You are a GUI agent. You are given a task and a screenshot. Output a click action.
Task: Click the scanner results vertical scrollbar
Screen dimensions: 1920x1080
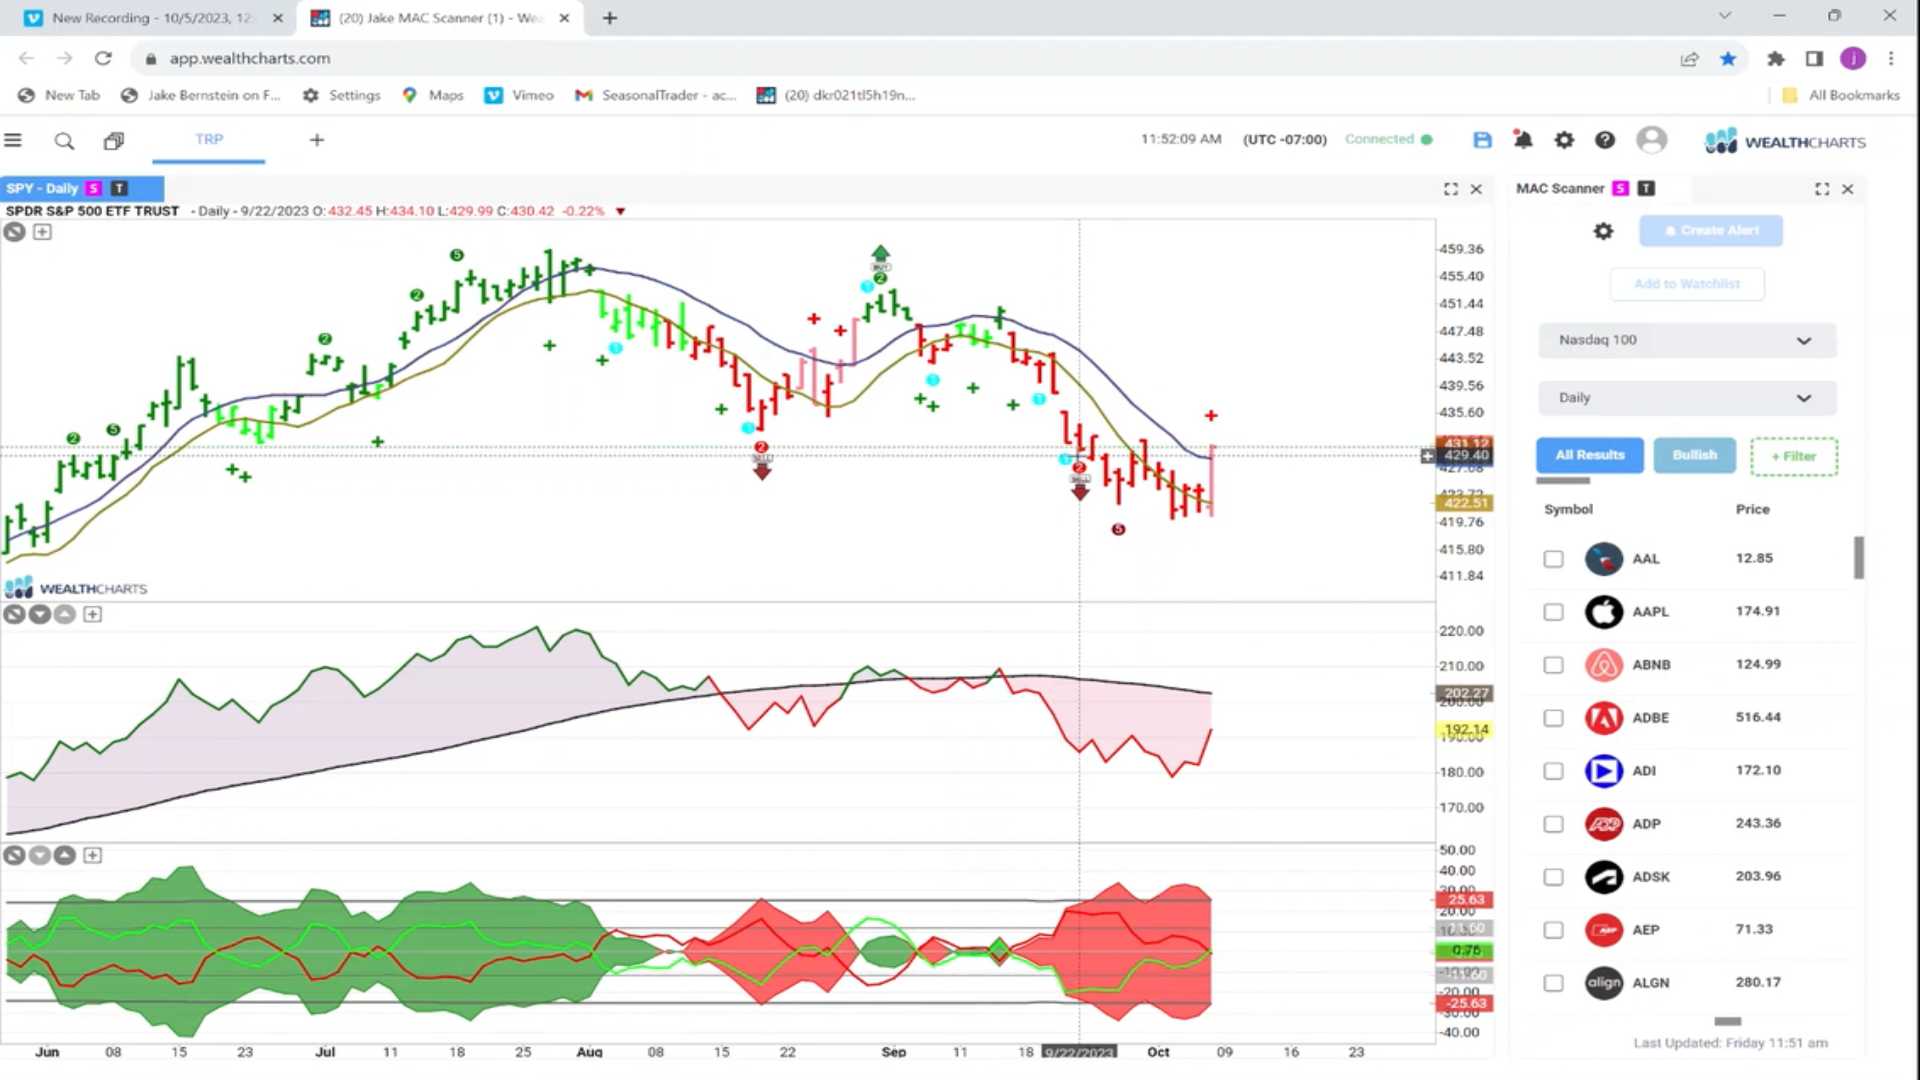tap(1859, 557)
